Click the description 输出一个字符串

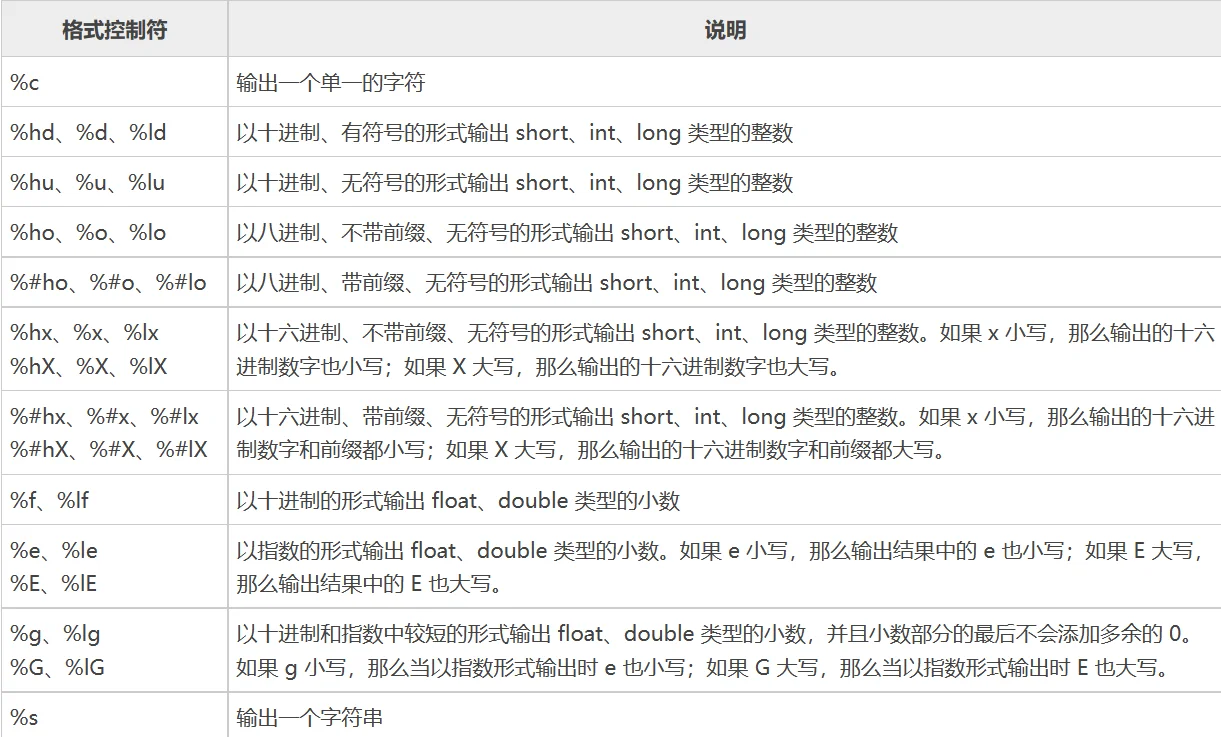(x=309, y=717)
